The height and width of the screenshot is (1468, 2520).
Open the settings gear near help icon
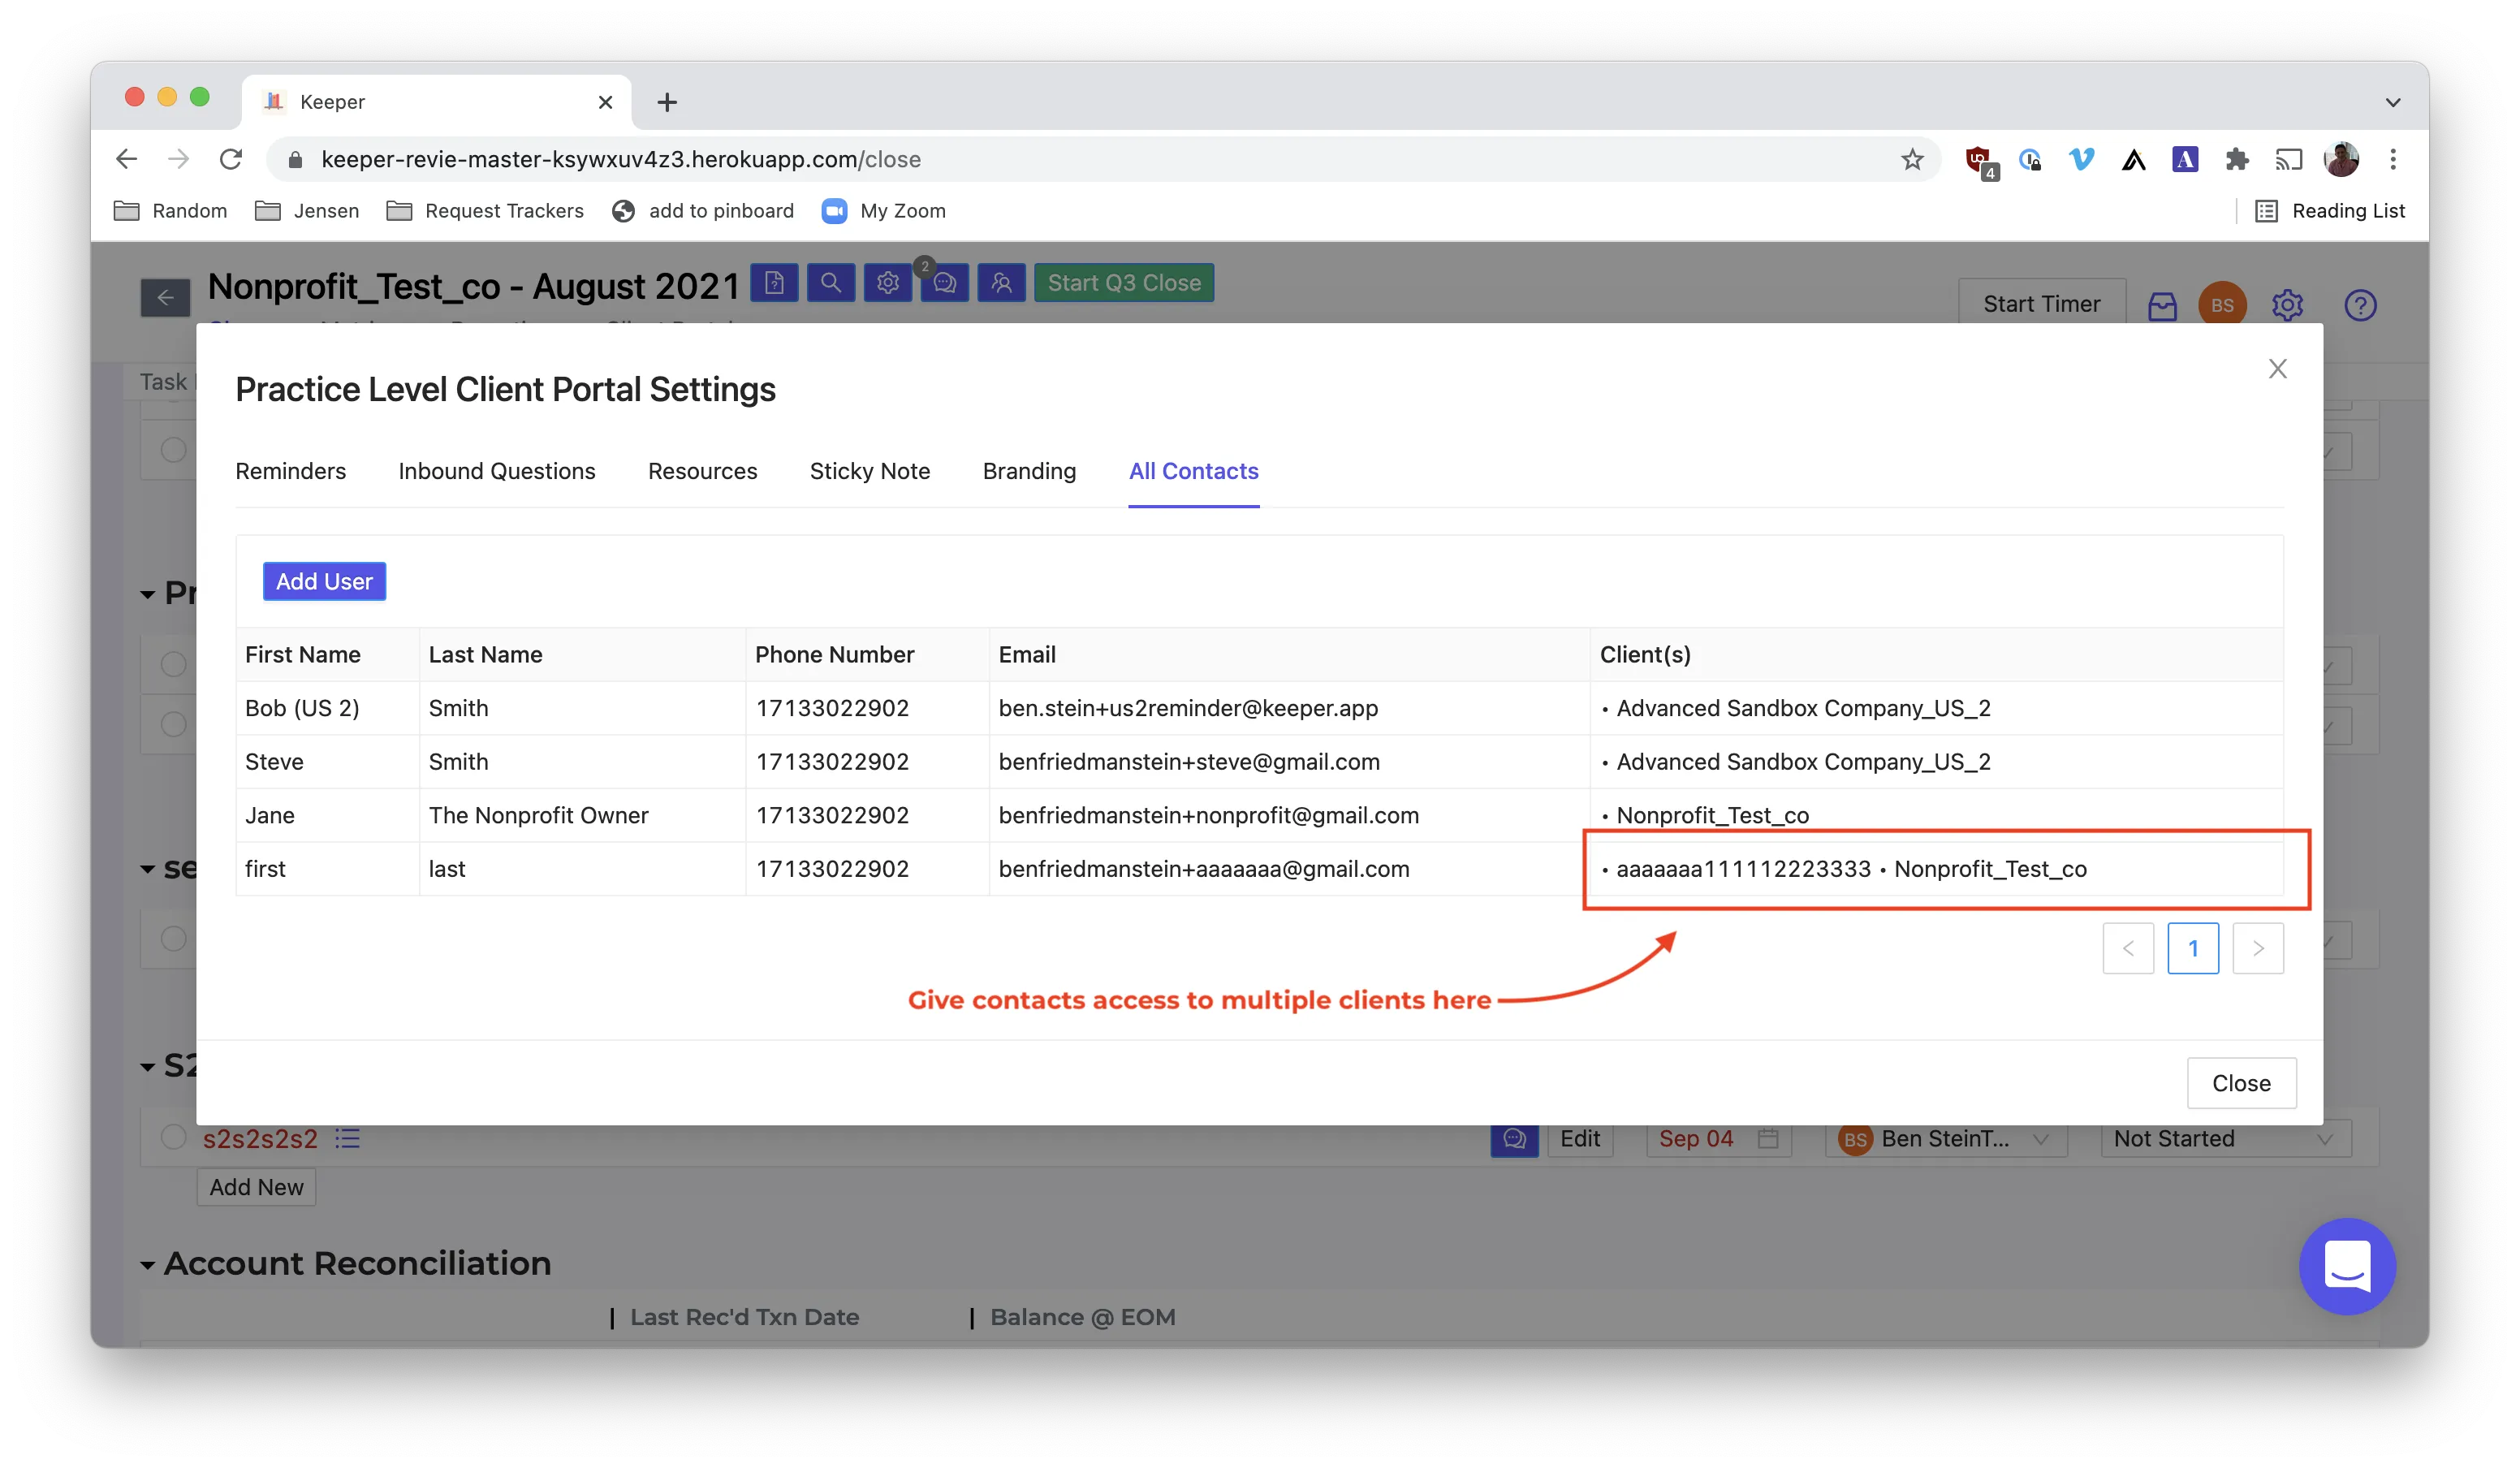(2287, 305)
